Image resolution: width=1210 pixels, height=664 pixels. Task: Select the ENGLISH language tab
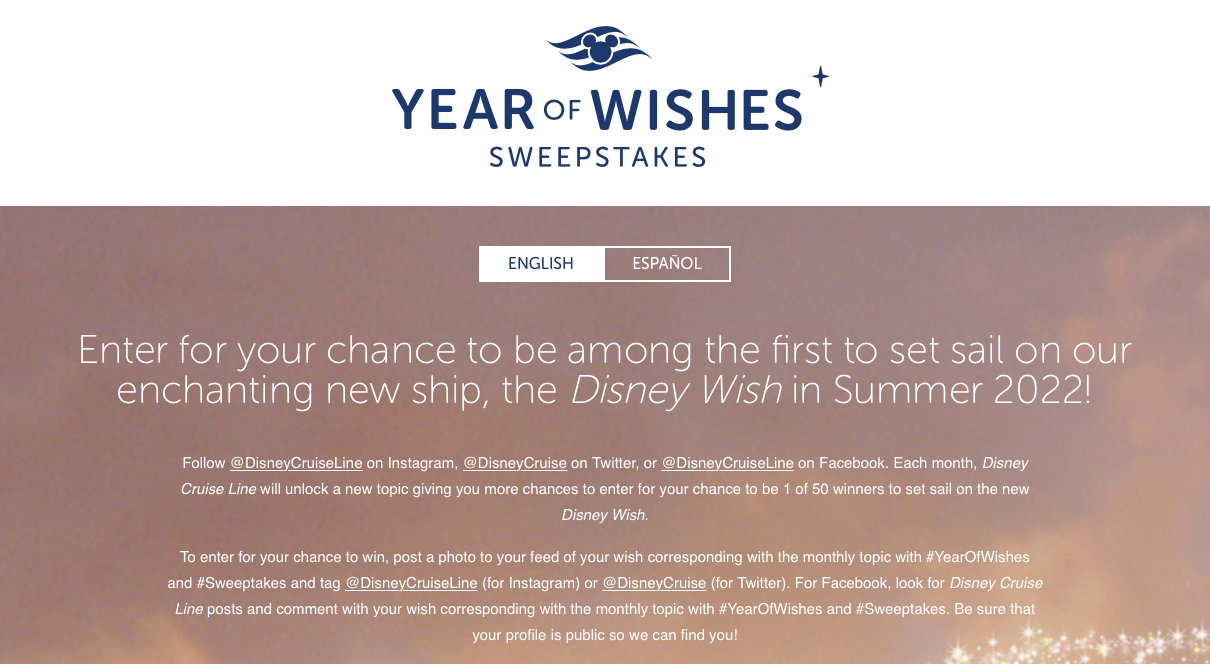(x=541, y=264)
